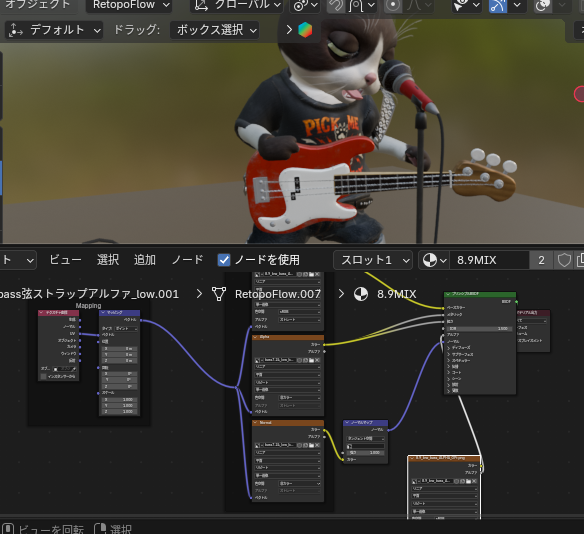Open the pivot point dropdown
584x534 pixels.
tap(305, 5)
